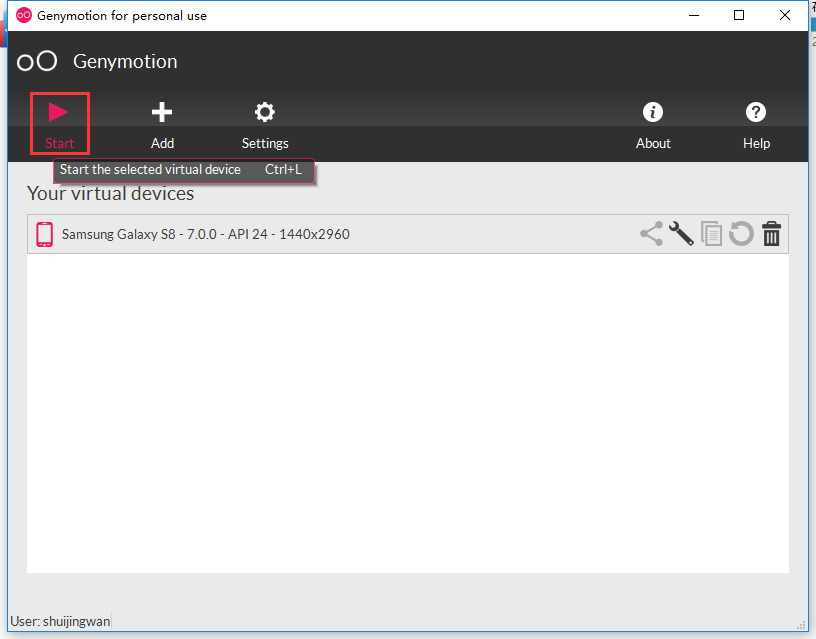Click the share icon for Samsung Galaxy S8
This screenshot has width=816, height=639.
652,234
